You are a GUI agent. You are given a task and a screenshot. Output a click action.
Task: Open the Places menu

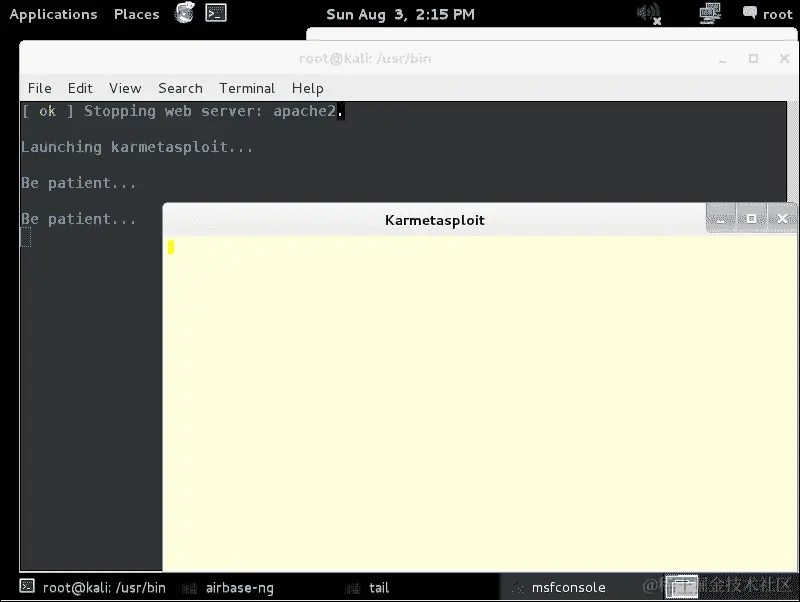(x=136, y=14)
